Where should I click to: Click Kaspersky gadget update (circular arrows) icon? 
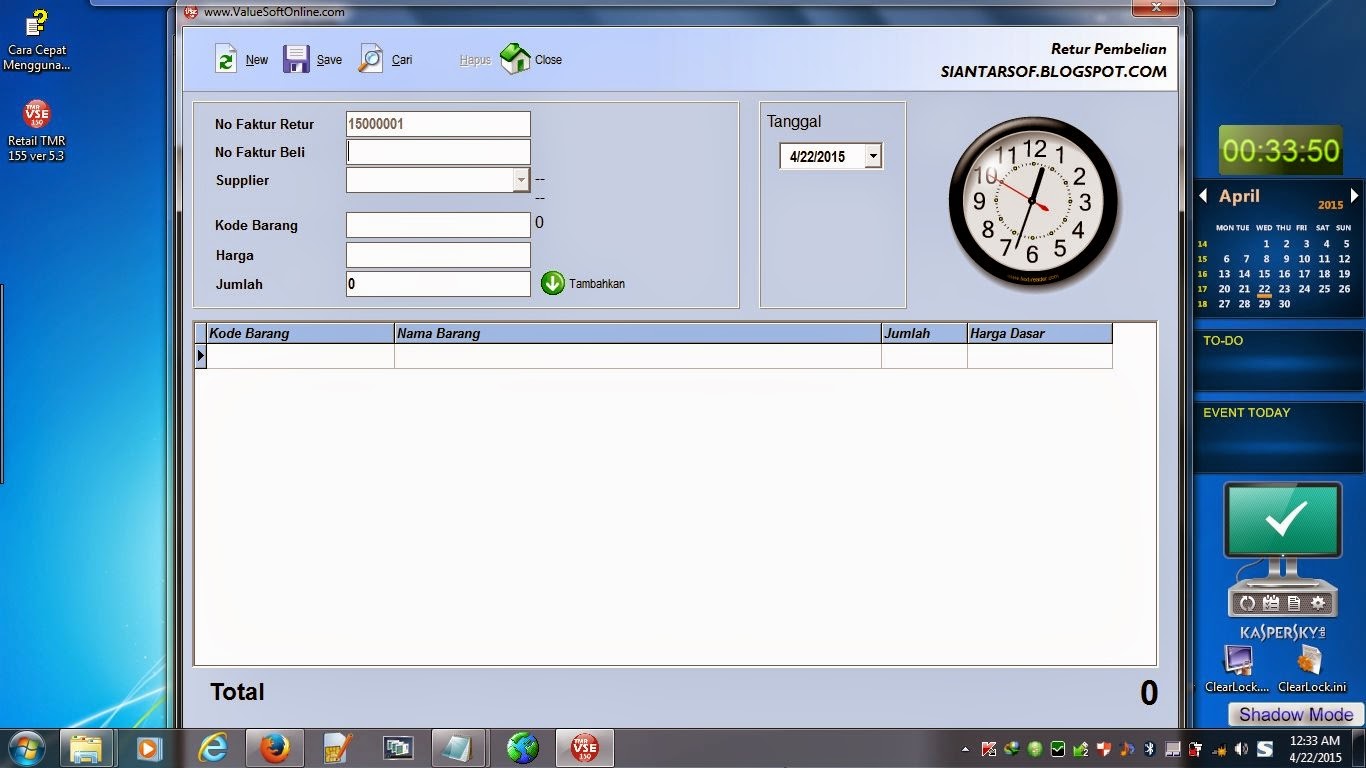click(x=1247, y=602)
